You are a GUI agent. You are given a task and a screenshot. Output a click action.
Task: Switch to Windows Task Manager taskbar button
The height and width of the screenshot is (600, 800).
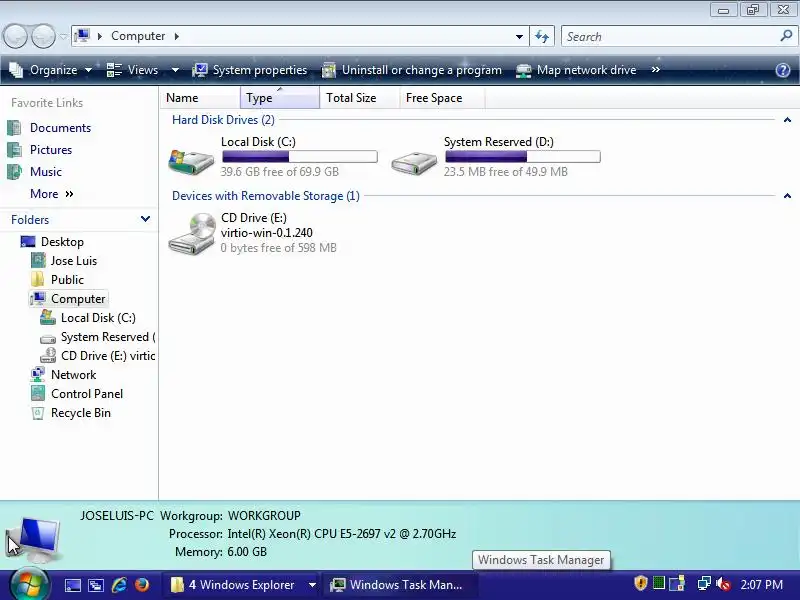click(x=399, y=585)
